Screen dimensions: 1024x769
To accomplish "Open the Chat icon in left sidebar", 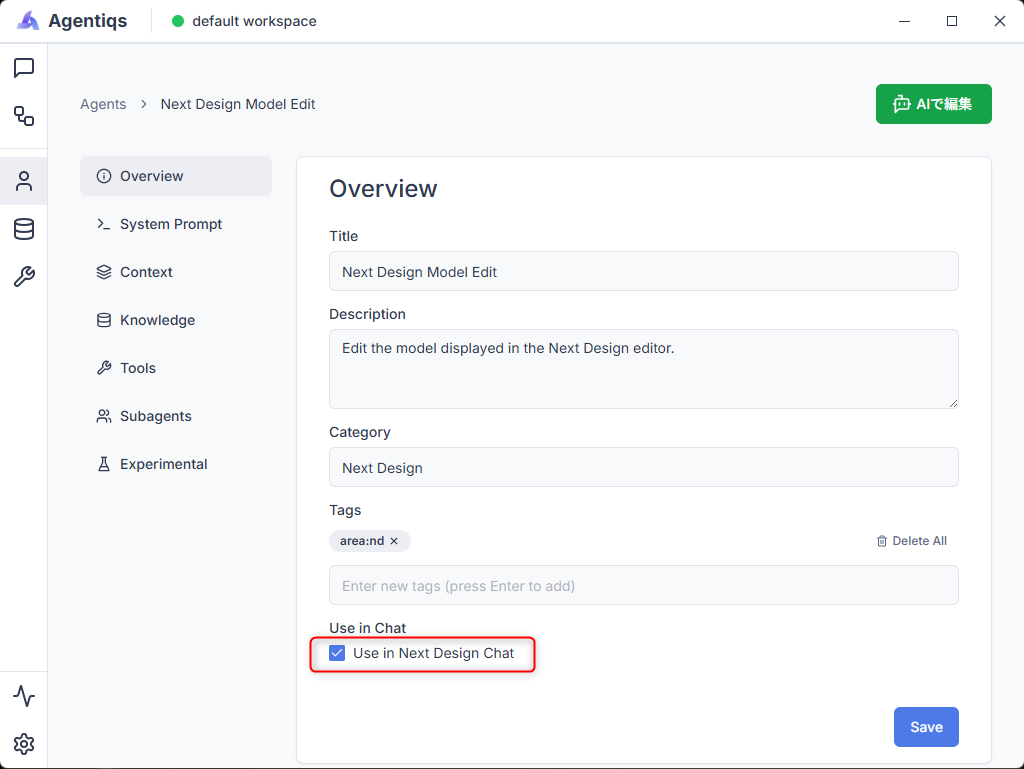I will [24, 68].
